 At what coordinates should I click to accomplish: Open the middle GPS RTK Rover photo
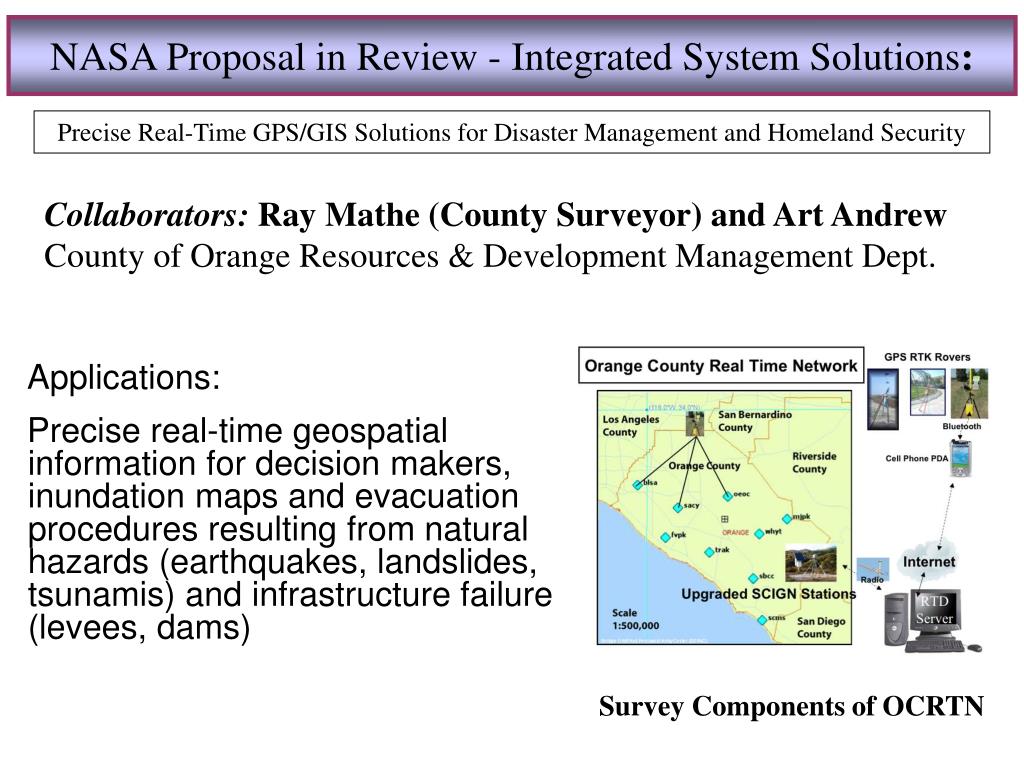point(927,391)
